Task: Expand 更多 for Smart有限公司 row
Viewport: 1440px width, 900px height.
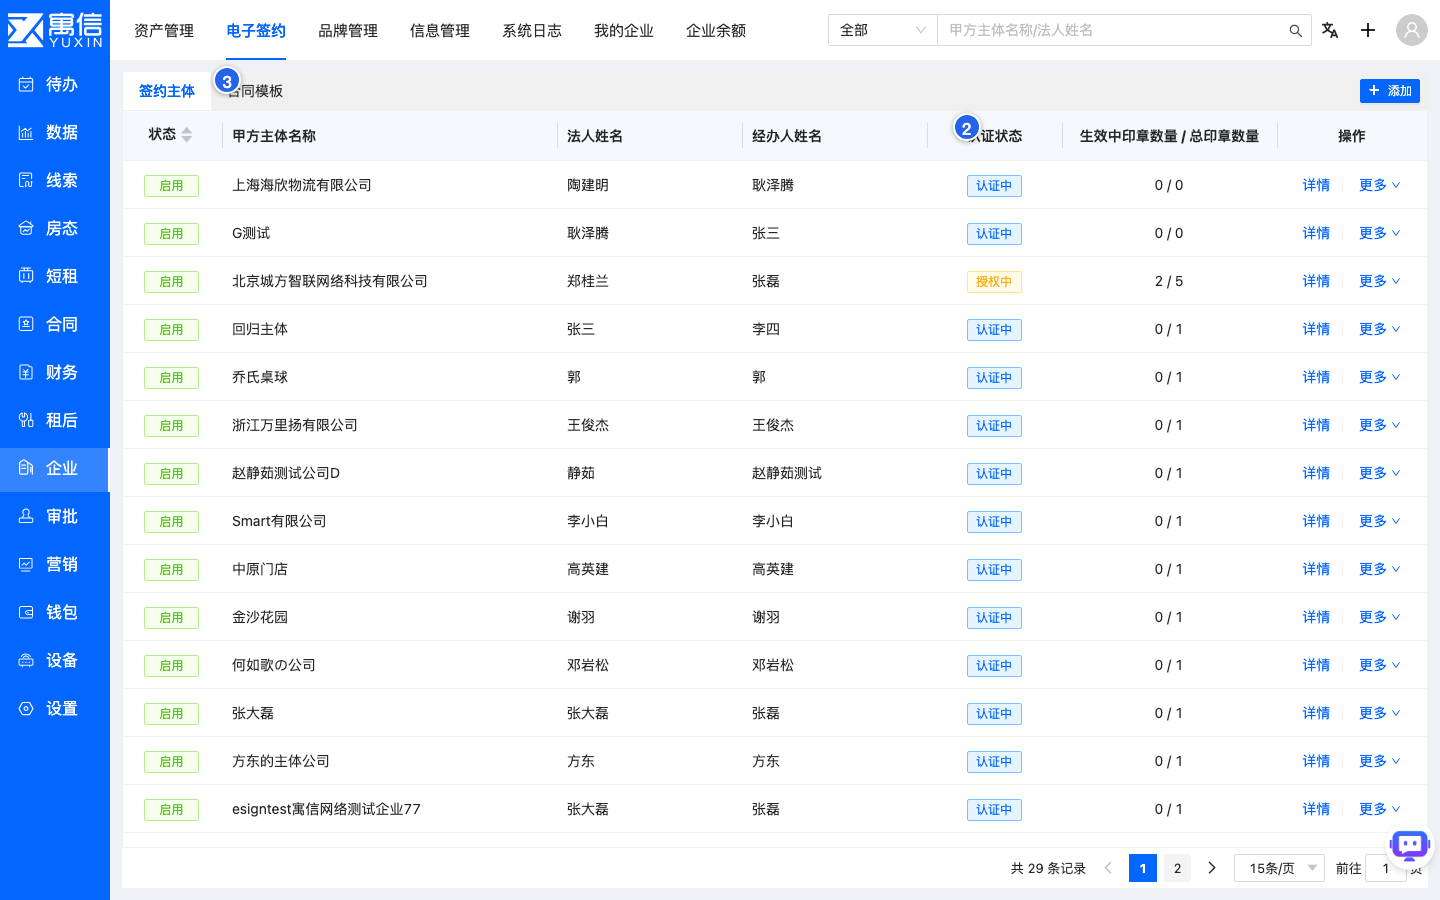Action: pyautogui.click(x=1379, y=521)
